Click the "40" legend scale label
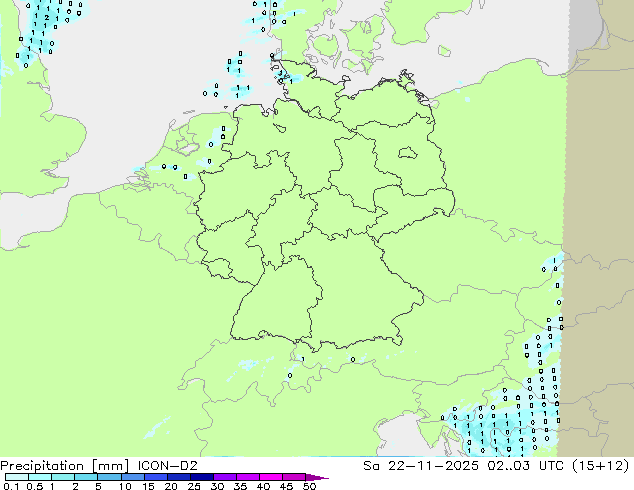Screen dimensions: 634x490 click(x=263, y=486)
